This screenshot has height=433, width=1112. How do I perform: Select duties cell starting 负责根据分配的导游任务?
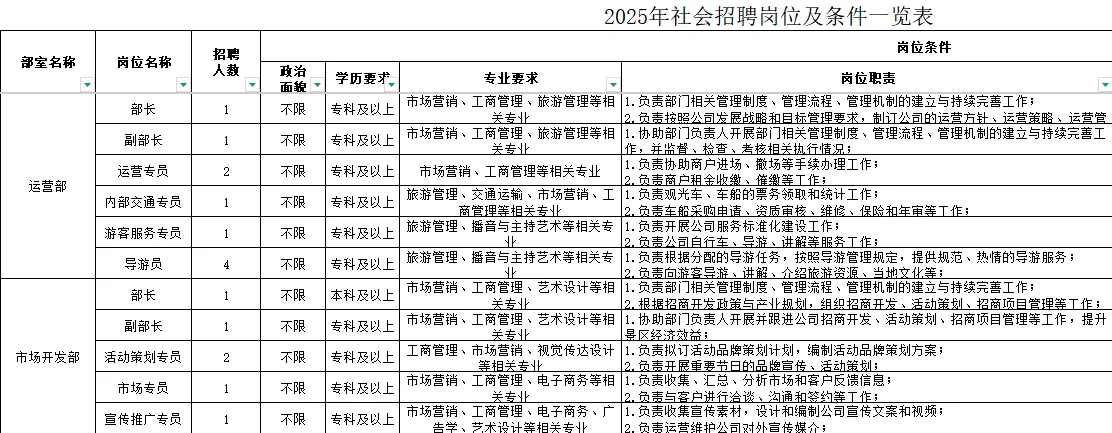click(x=867, y=264)
